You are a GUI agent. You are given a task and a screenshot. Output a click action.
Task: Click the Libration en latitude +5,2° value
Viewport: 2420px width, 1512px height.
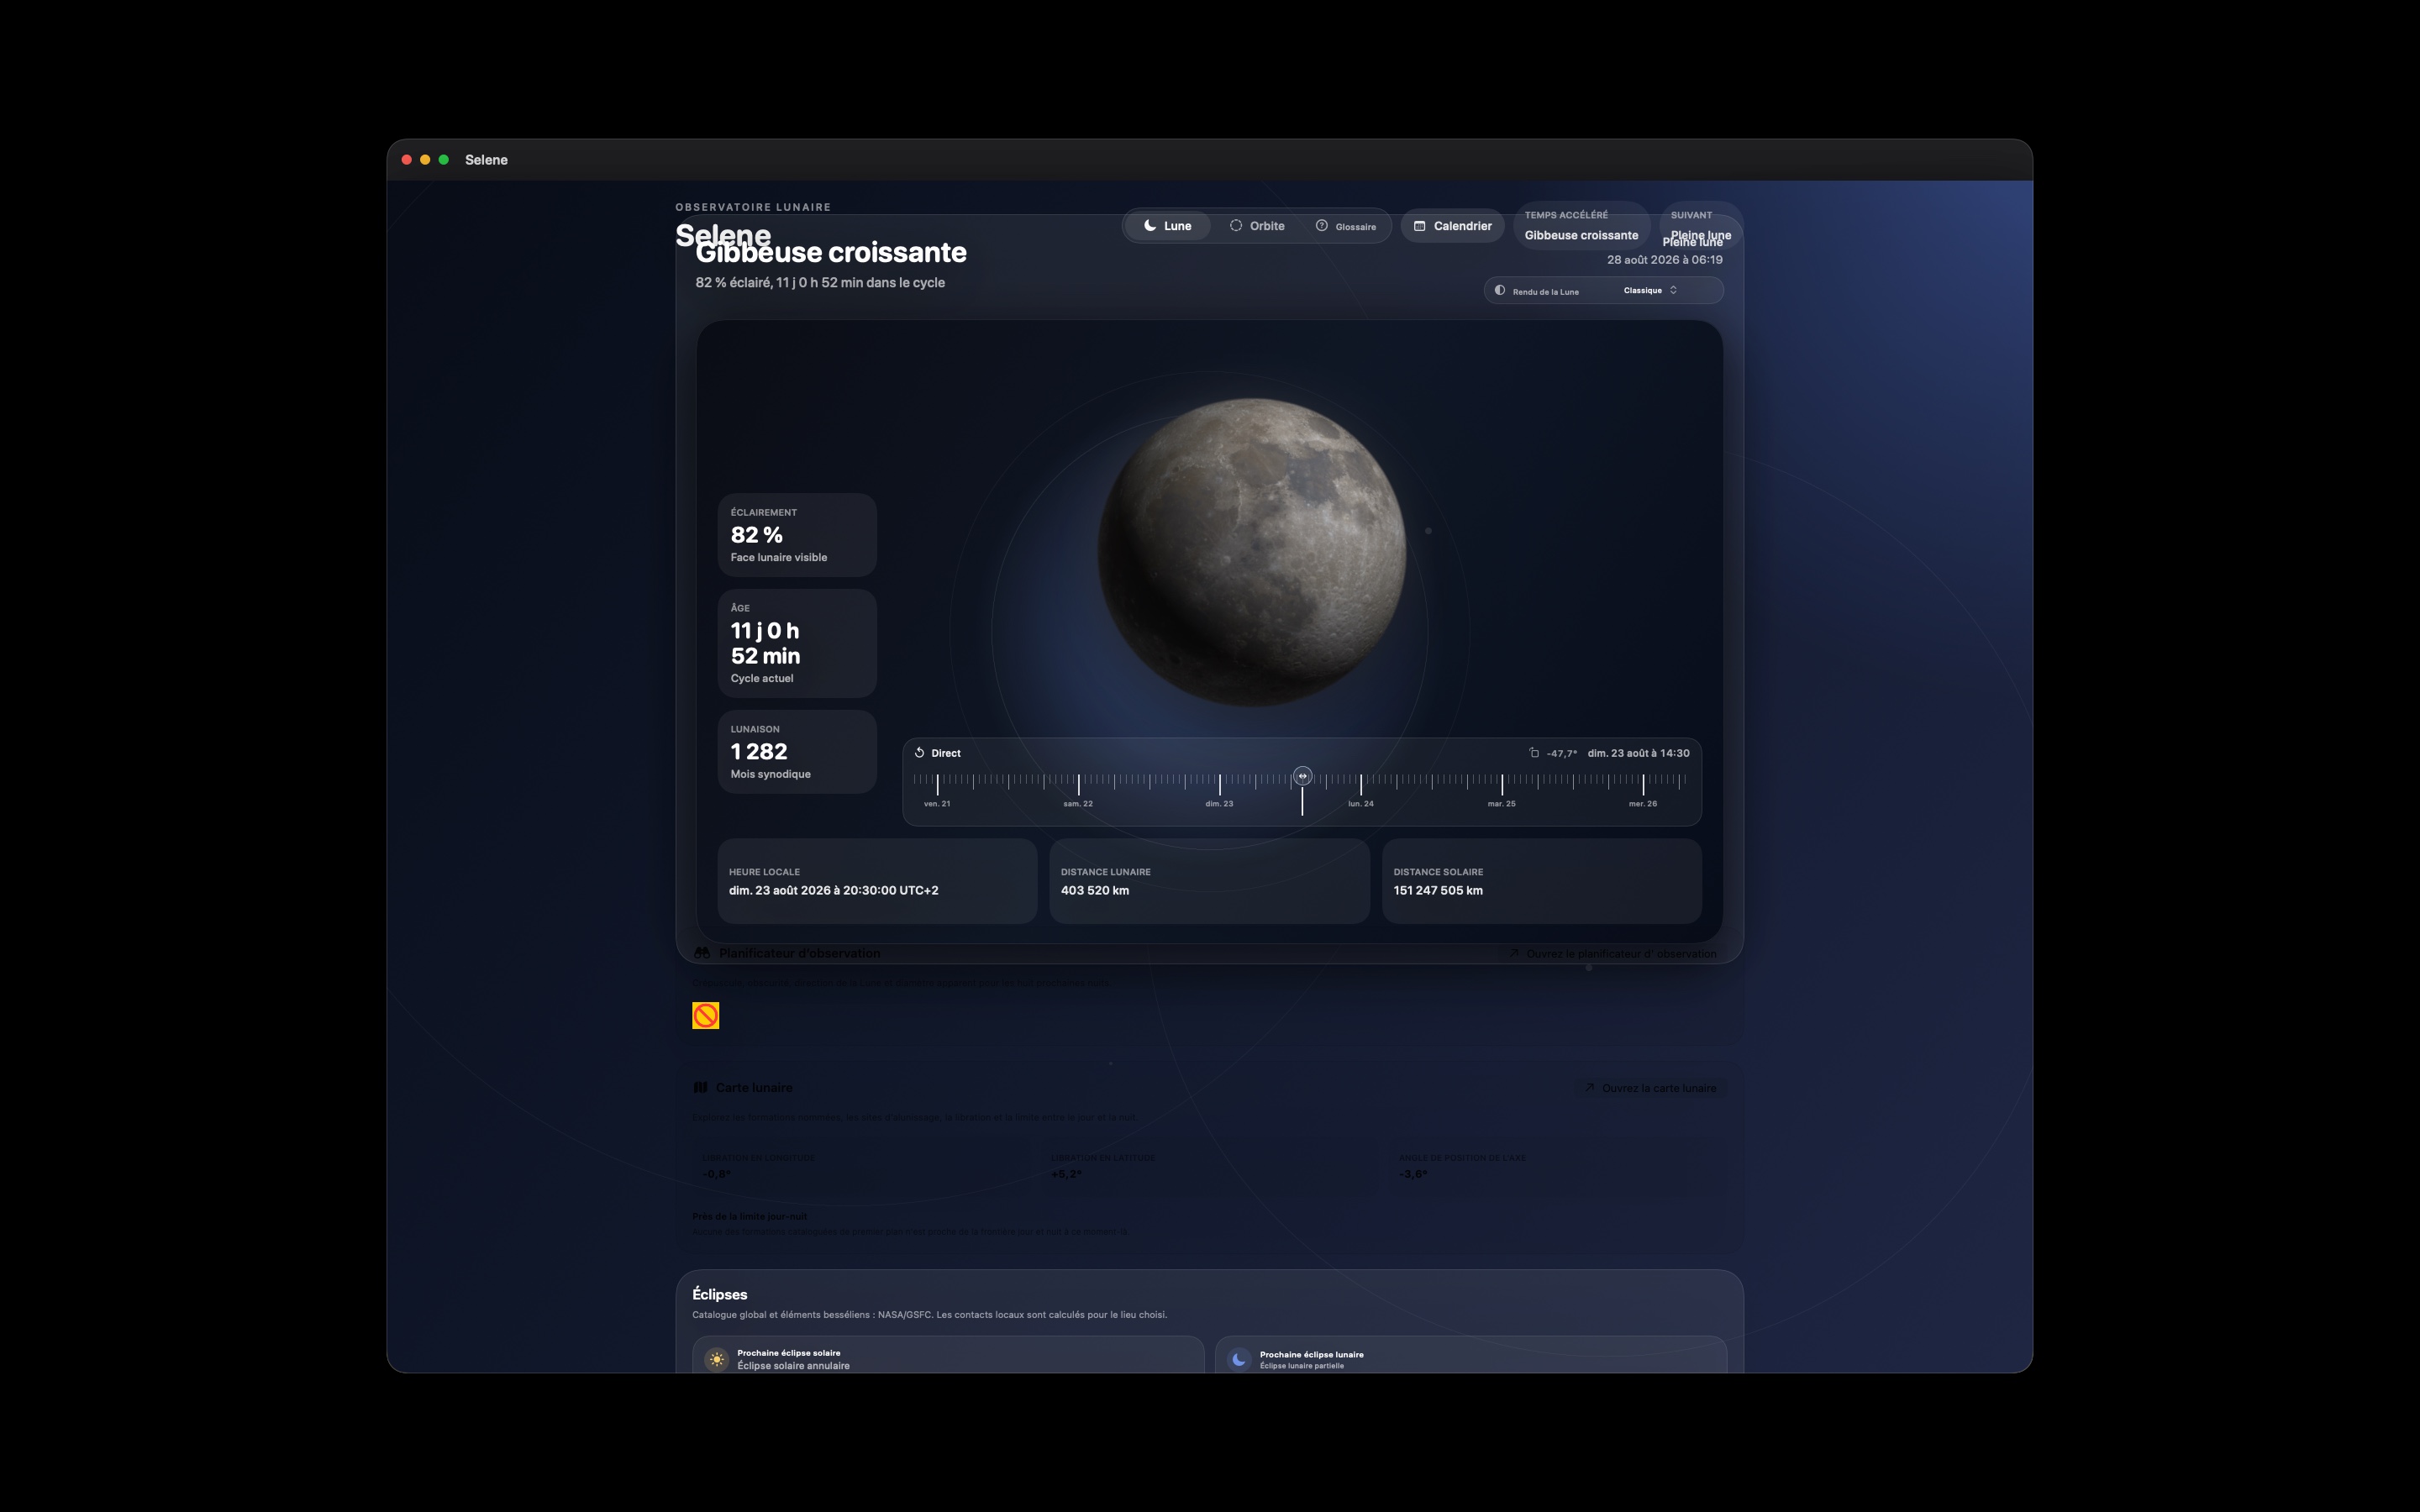[x=1066, y=1174]
